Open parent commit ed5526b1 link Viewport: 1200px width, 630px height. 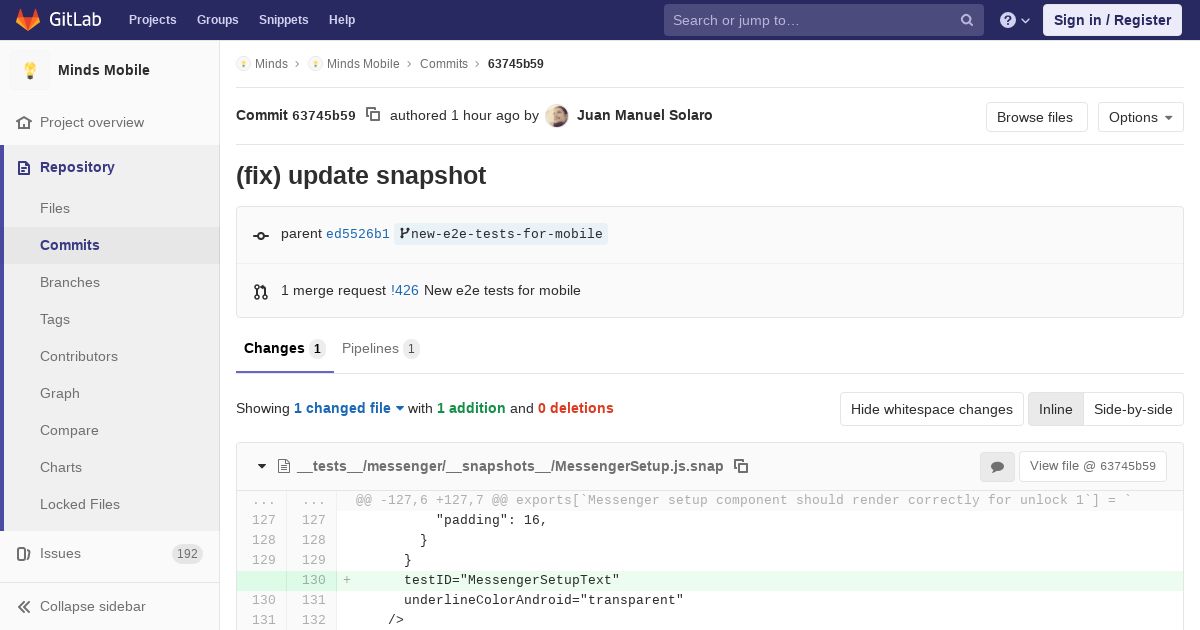[358, 234]
